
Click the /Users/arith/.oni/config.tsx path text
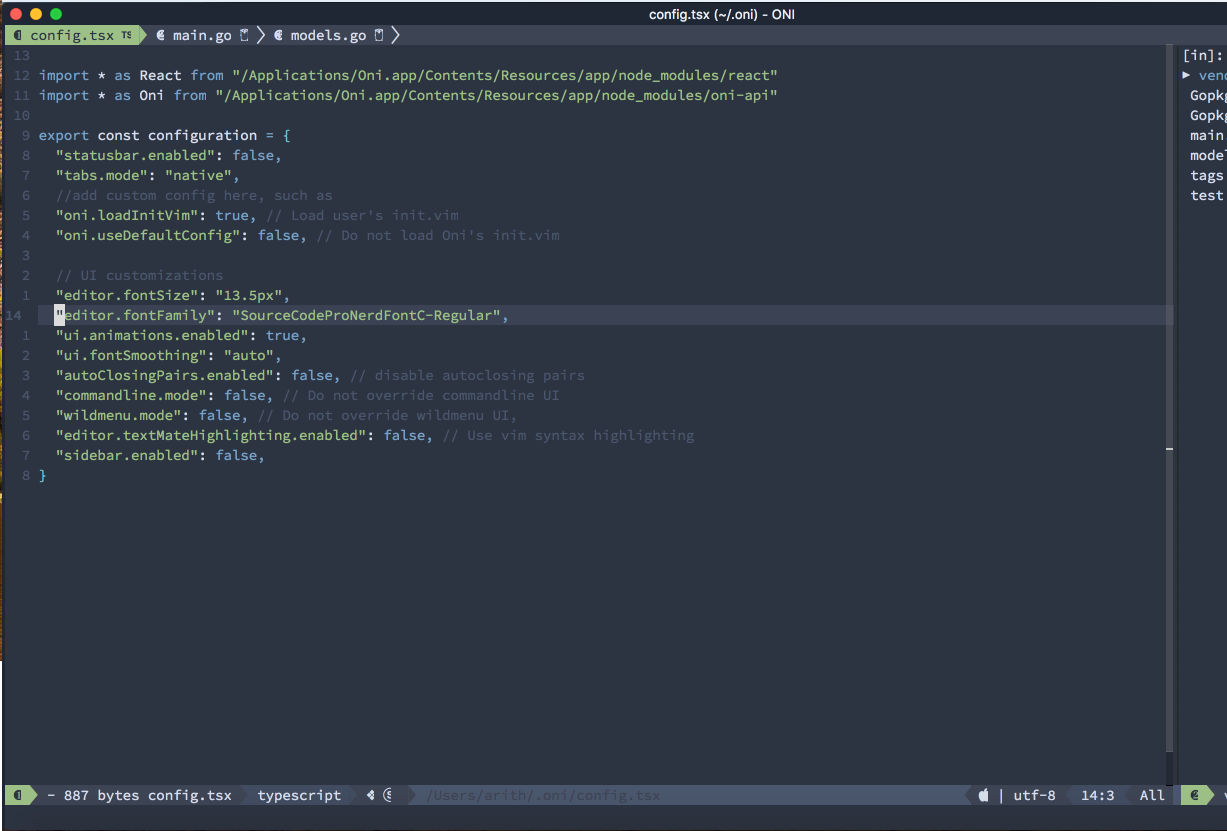(543, 795)
